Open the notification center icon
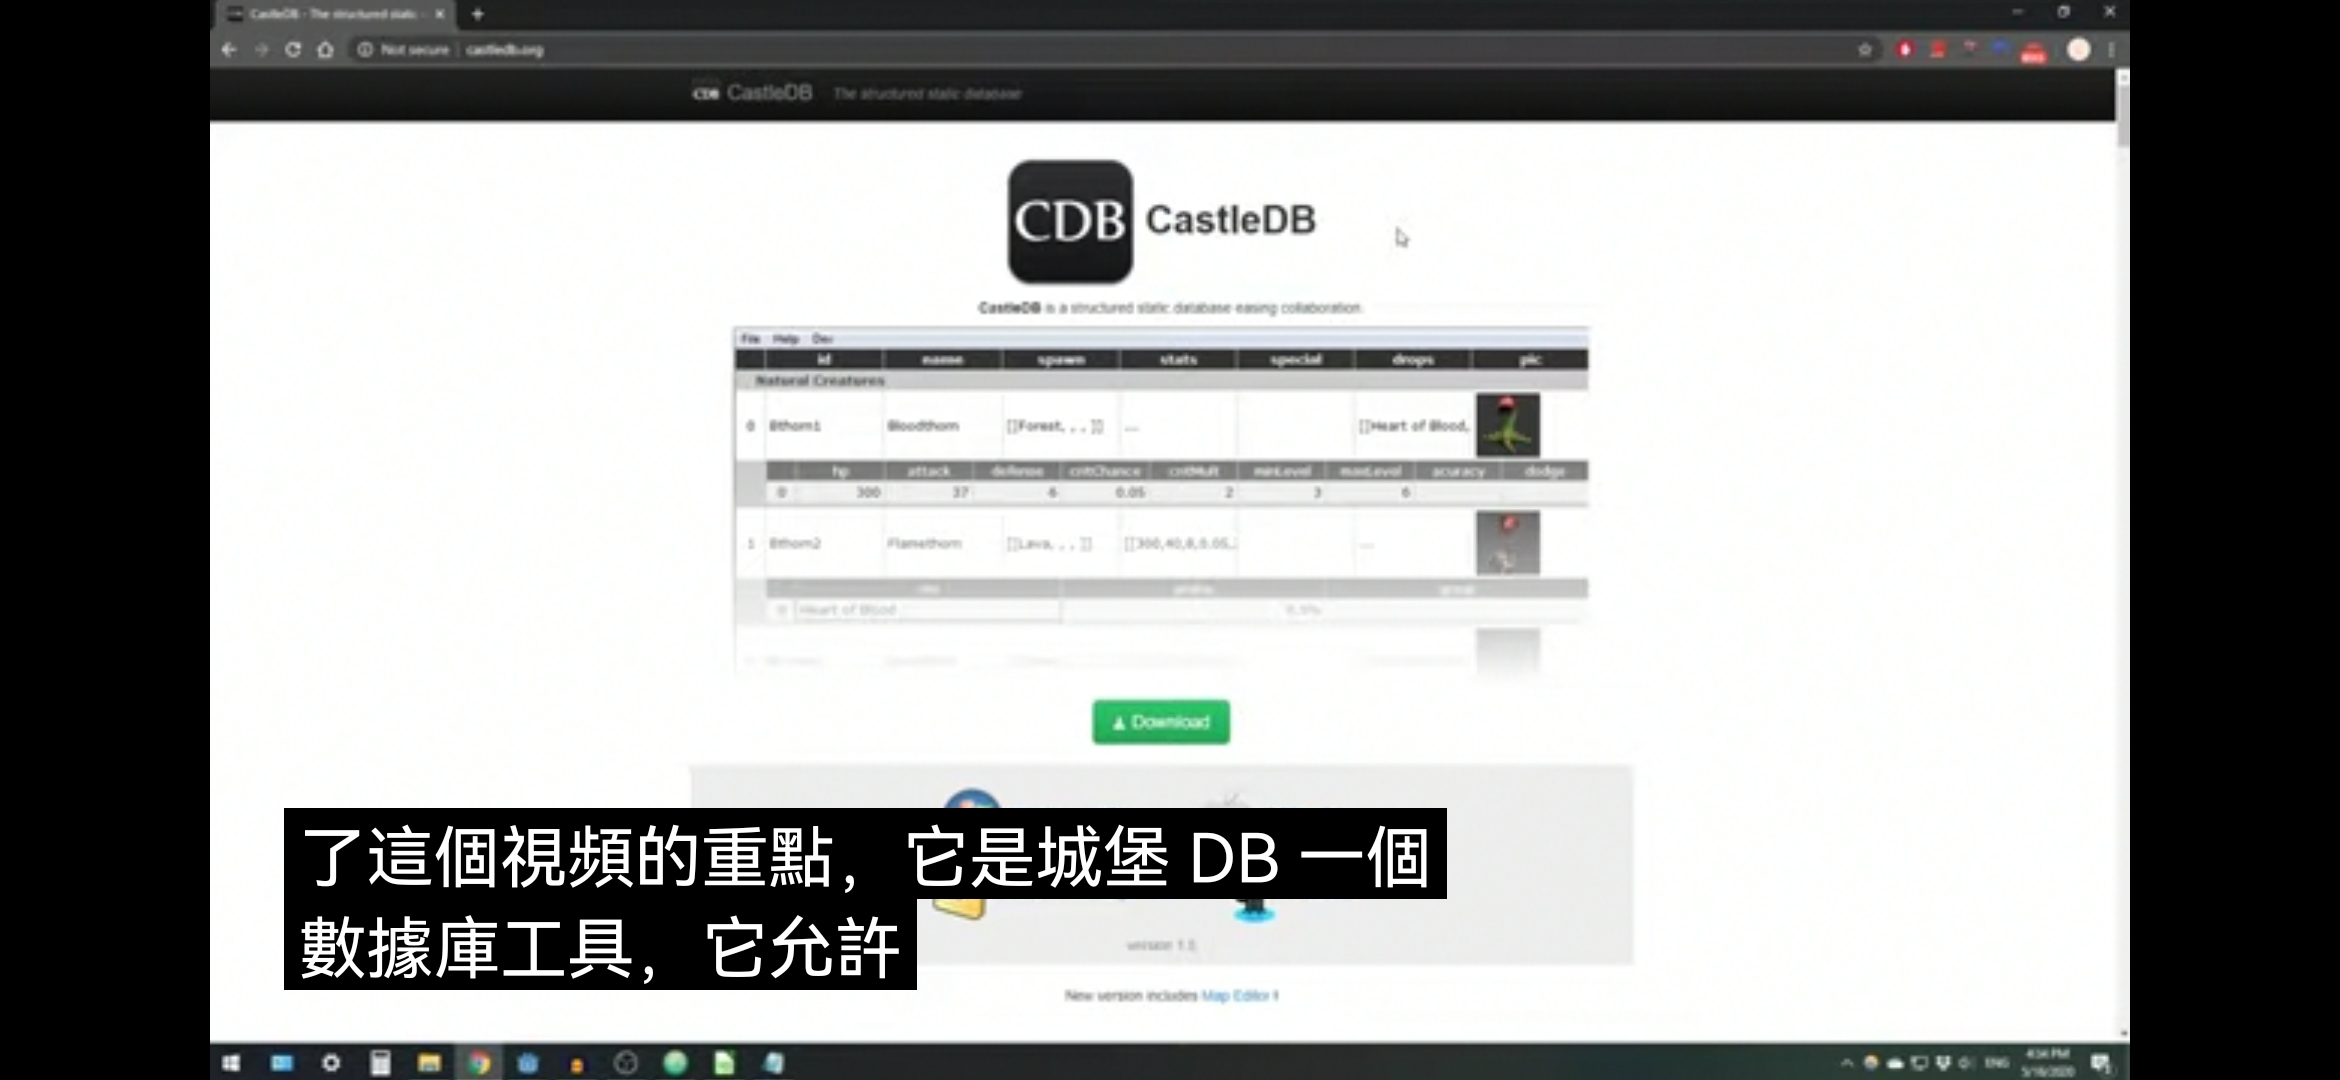The width and height of the screenshot is (2340, 1080). tap(2101, 1063)
